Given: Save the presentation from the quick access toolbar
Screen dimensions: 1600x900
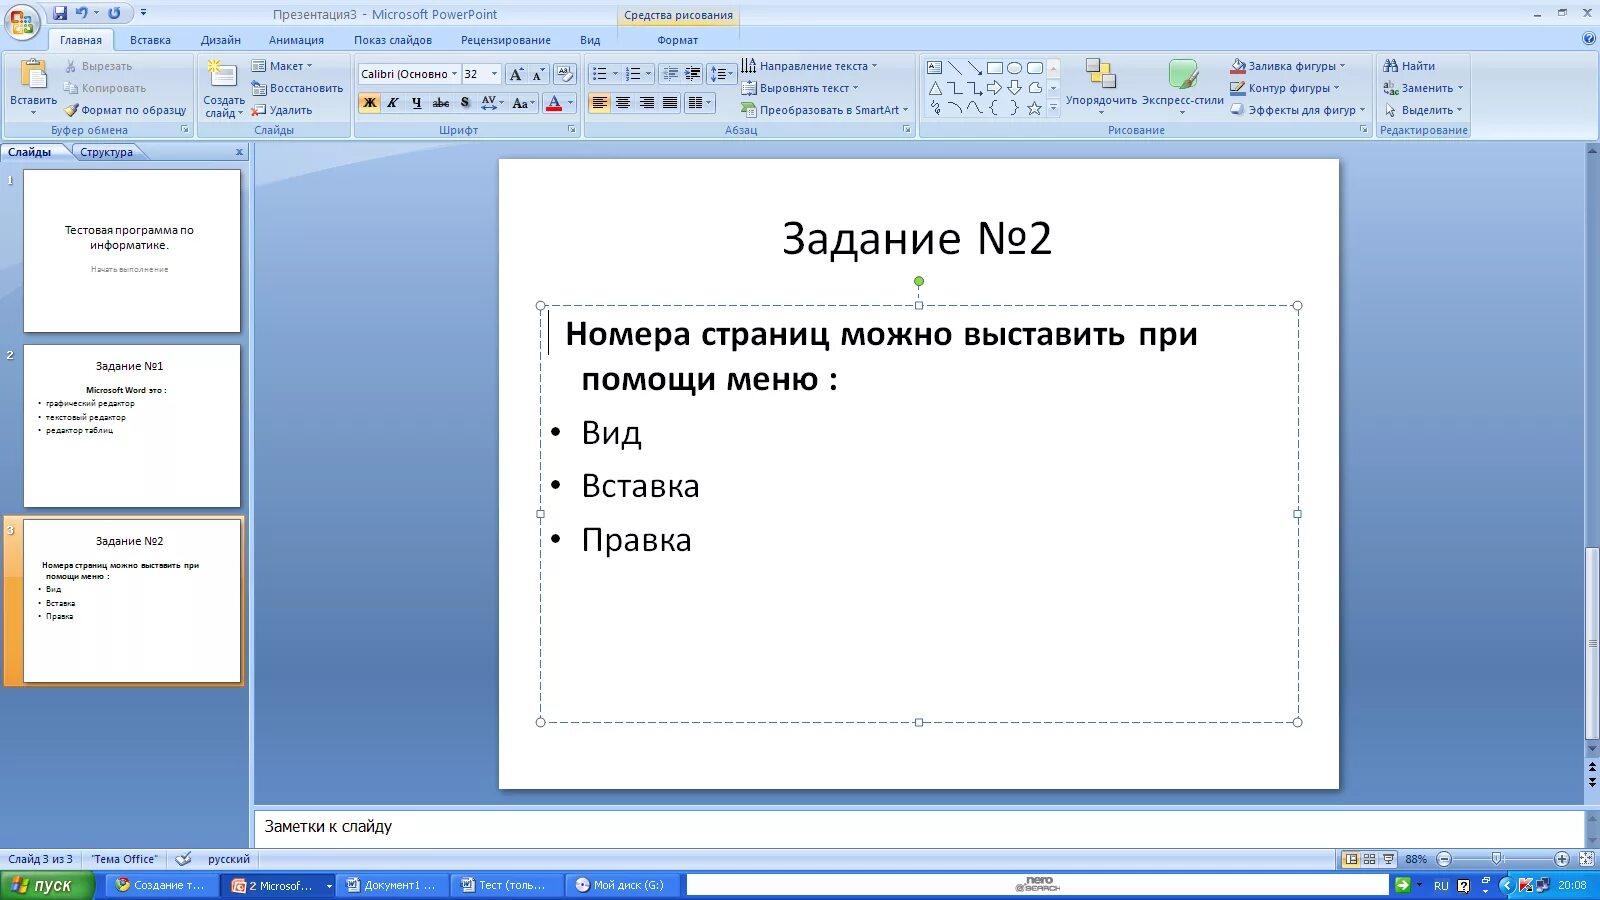Looking at the screenshot, I should point(60,13).
